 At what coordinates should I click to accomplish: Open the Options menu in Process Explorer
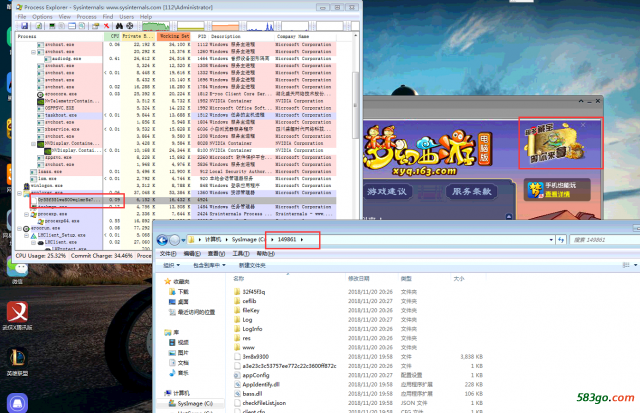coord(42,17)
